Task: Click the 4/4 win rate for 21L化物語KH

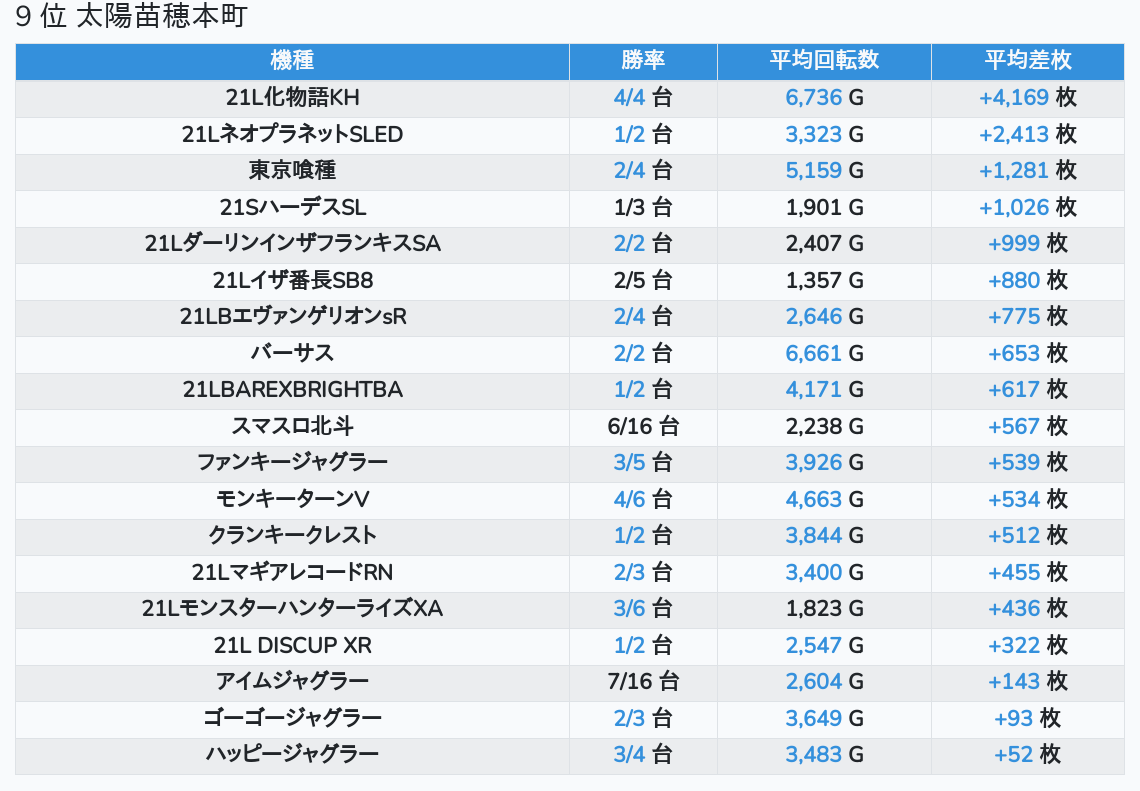Action: click(629, 98)
